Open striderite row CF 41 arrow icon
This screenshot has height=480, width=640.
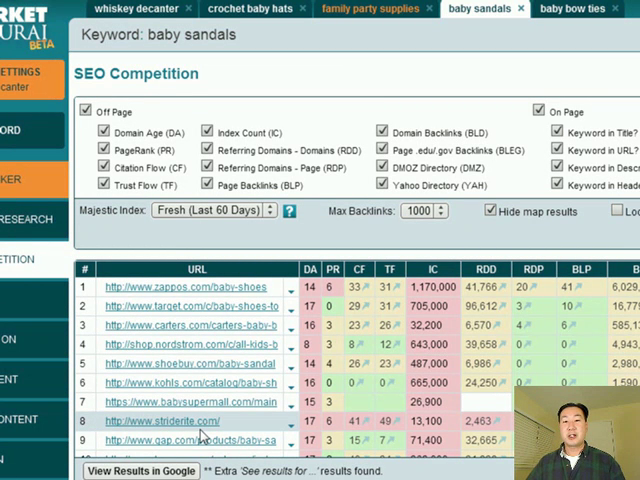(366, 421)
